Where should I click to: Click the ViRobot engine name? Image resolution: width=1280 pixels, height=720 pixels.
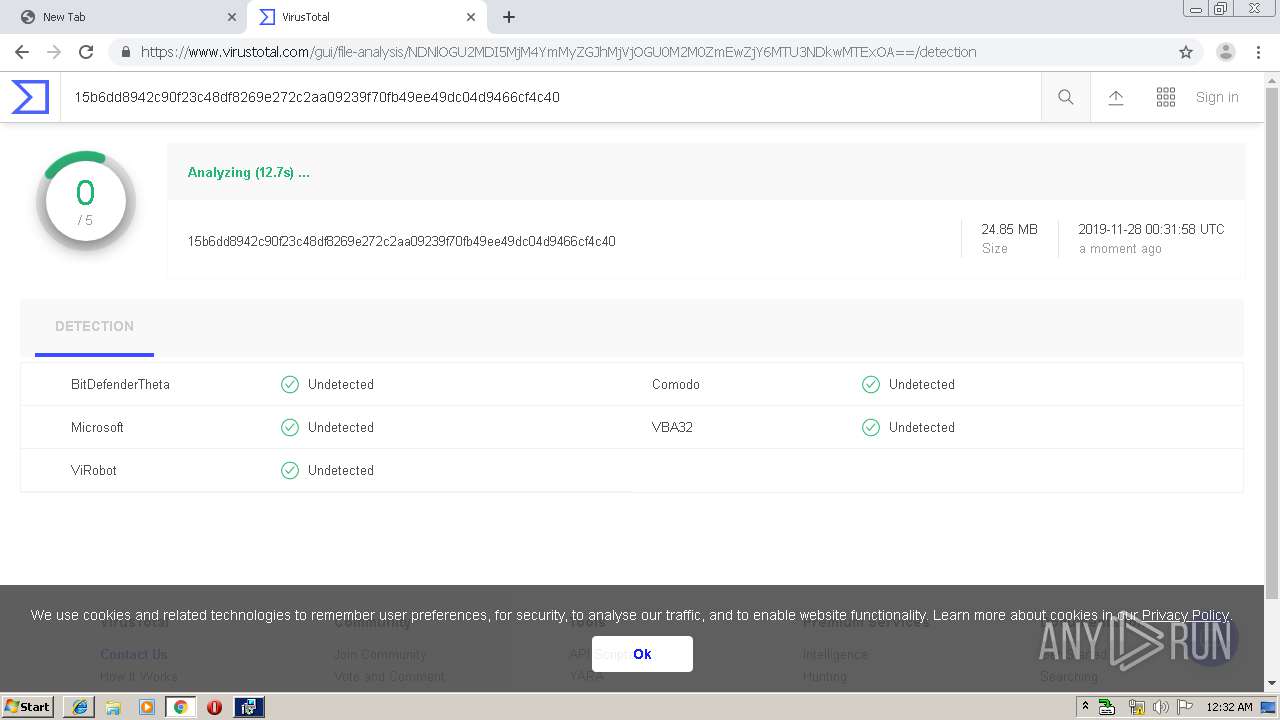pyautogui.click(x=94, y=470)
